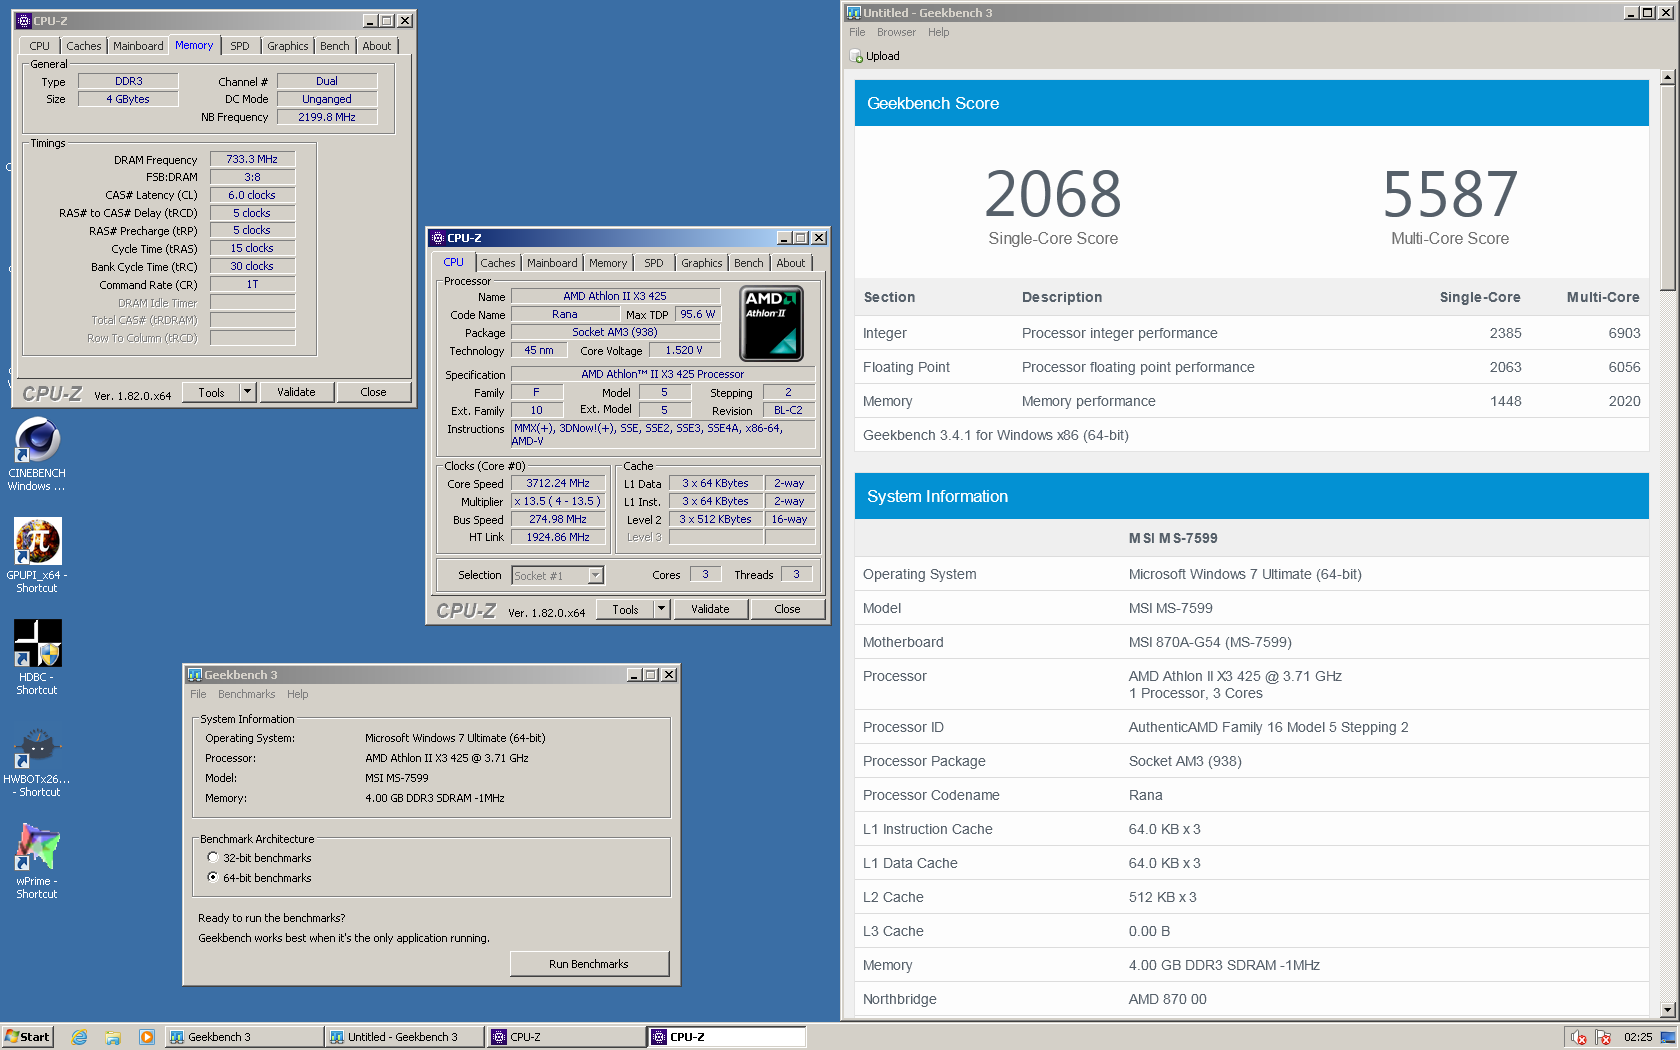The width and height of the screenshot is (1680, 1050).
Task: Open Benchmarks menu in Geekbench 3 dialog
Action: pos(246,694)
